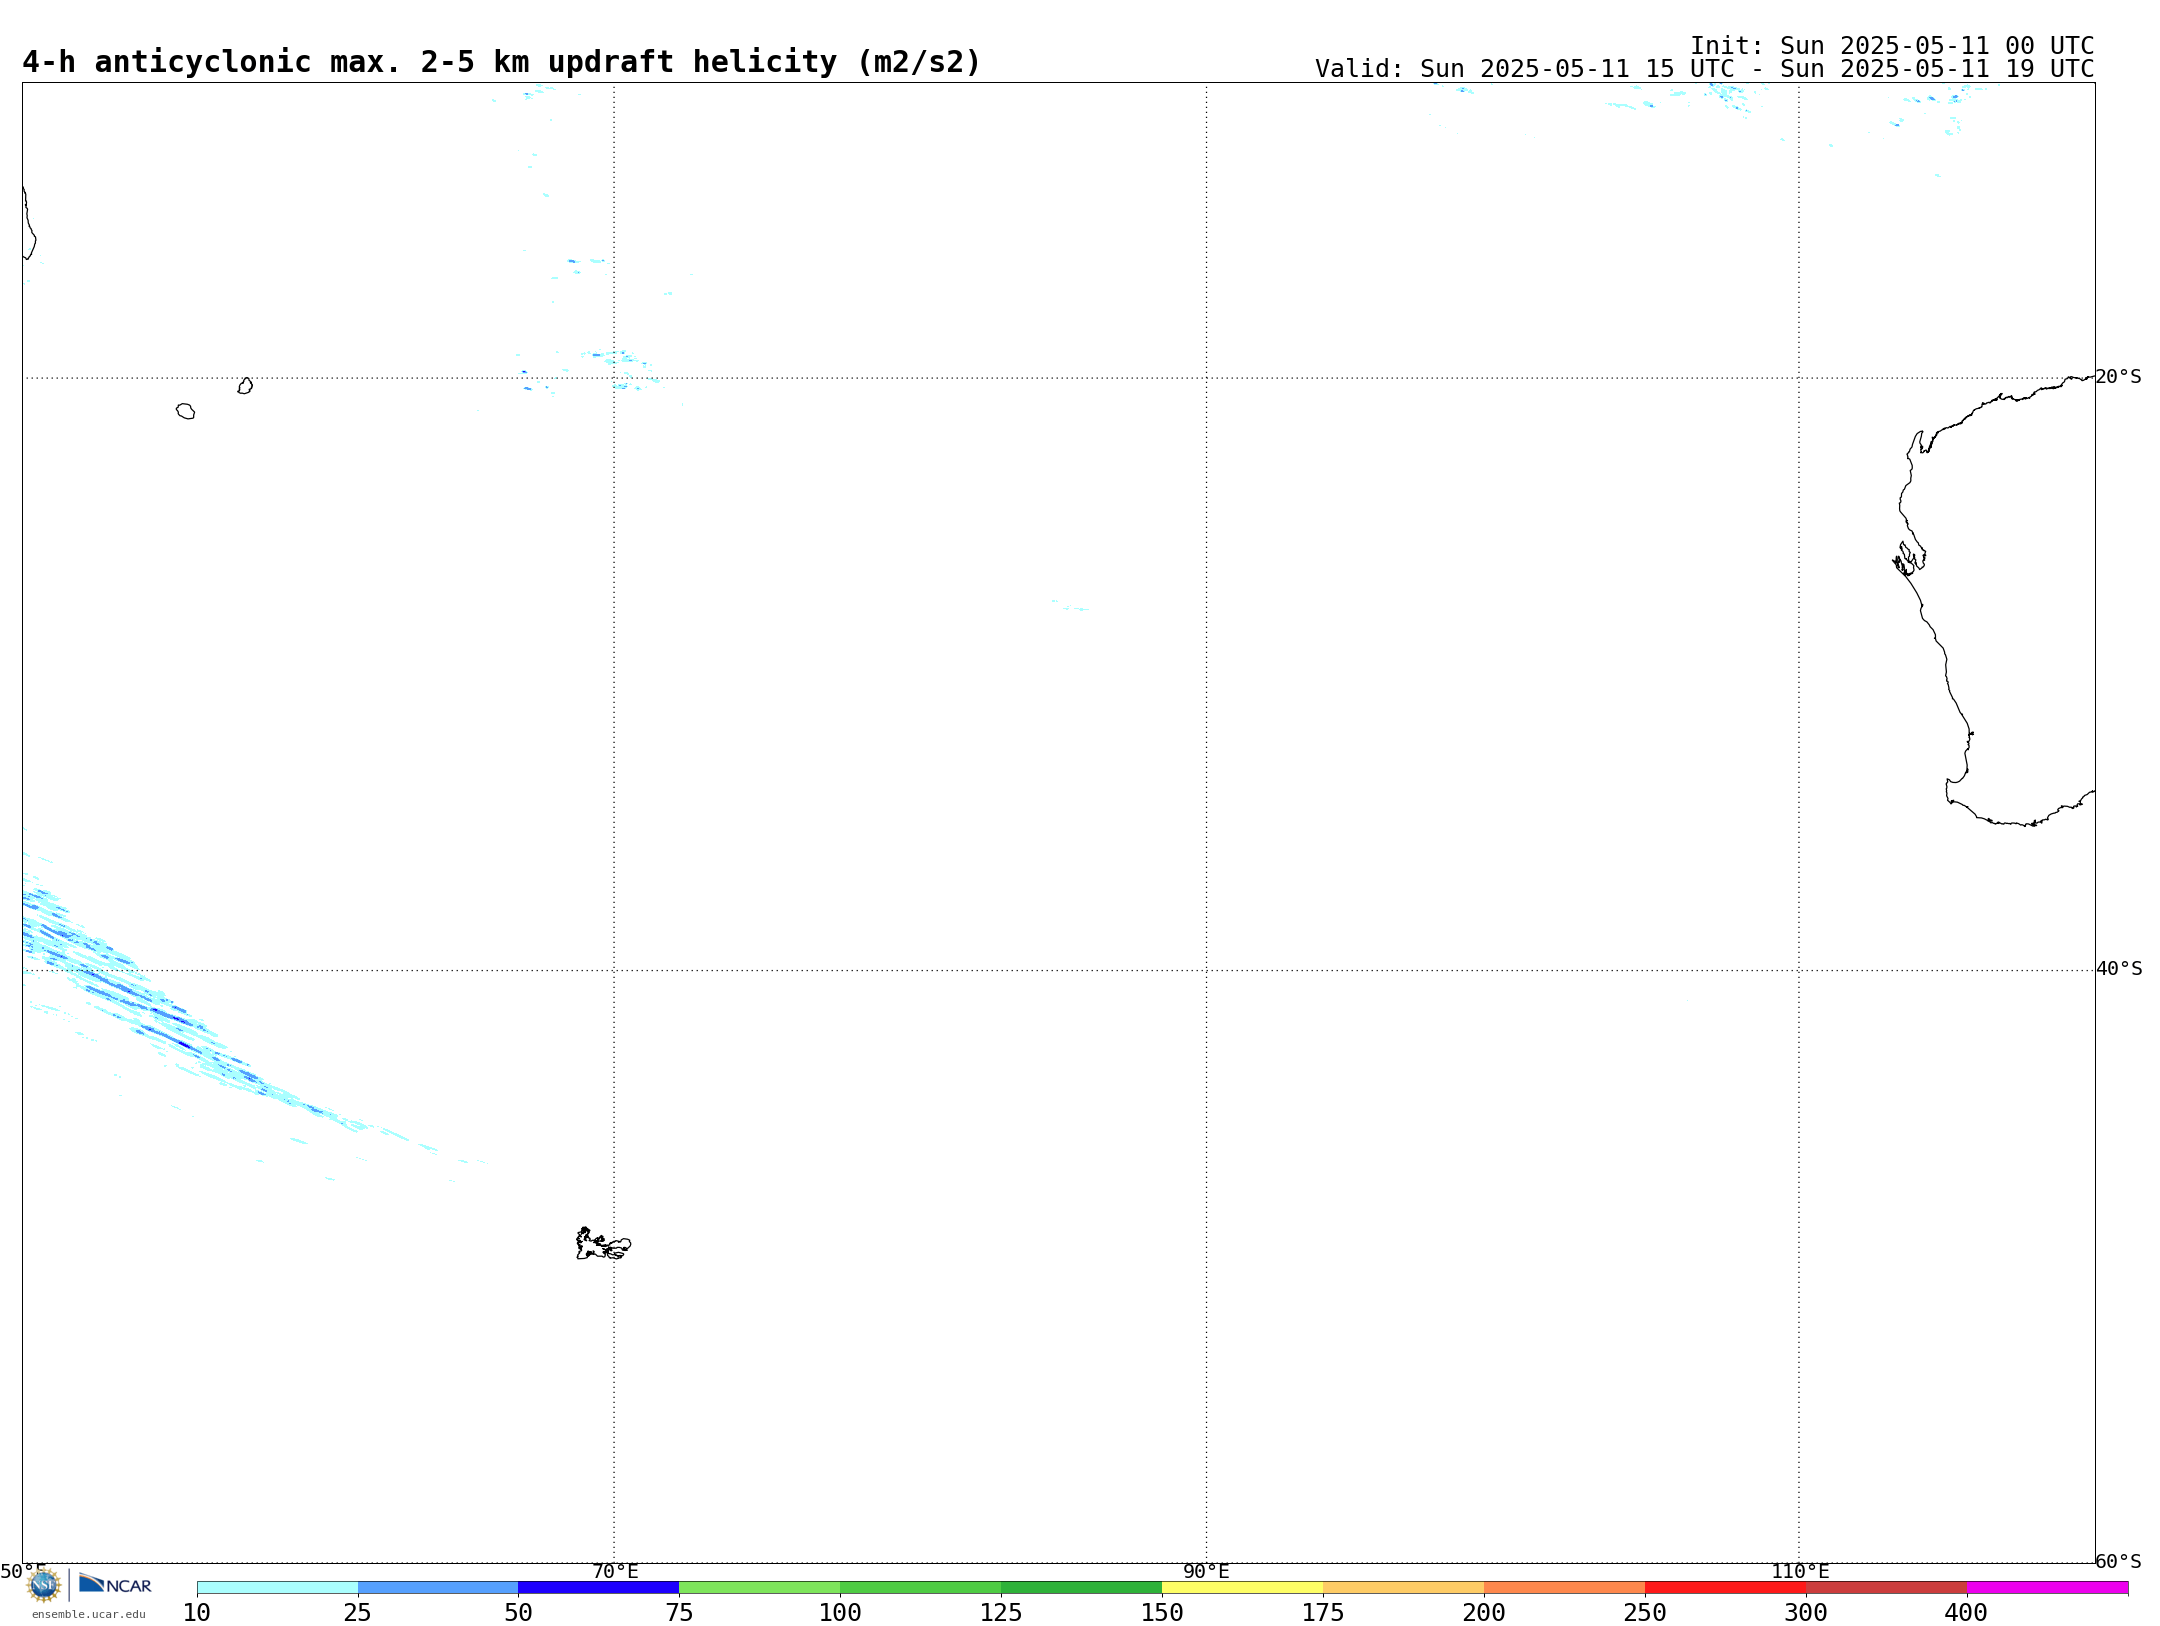Click the 90°E longitude label
Screen dimensions: 2160x1626
(1206, 1571)
